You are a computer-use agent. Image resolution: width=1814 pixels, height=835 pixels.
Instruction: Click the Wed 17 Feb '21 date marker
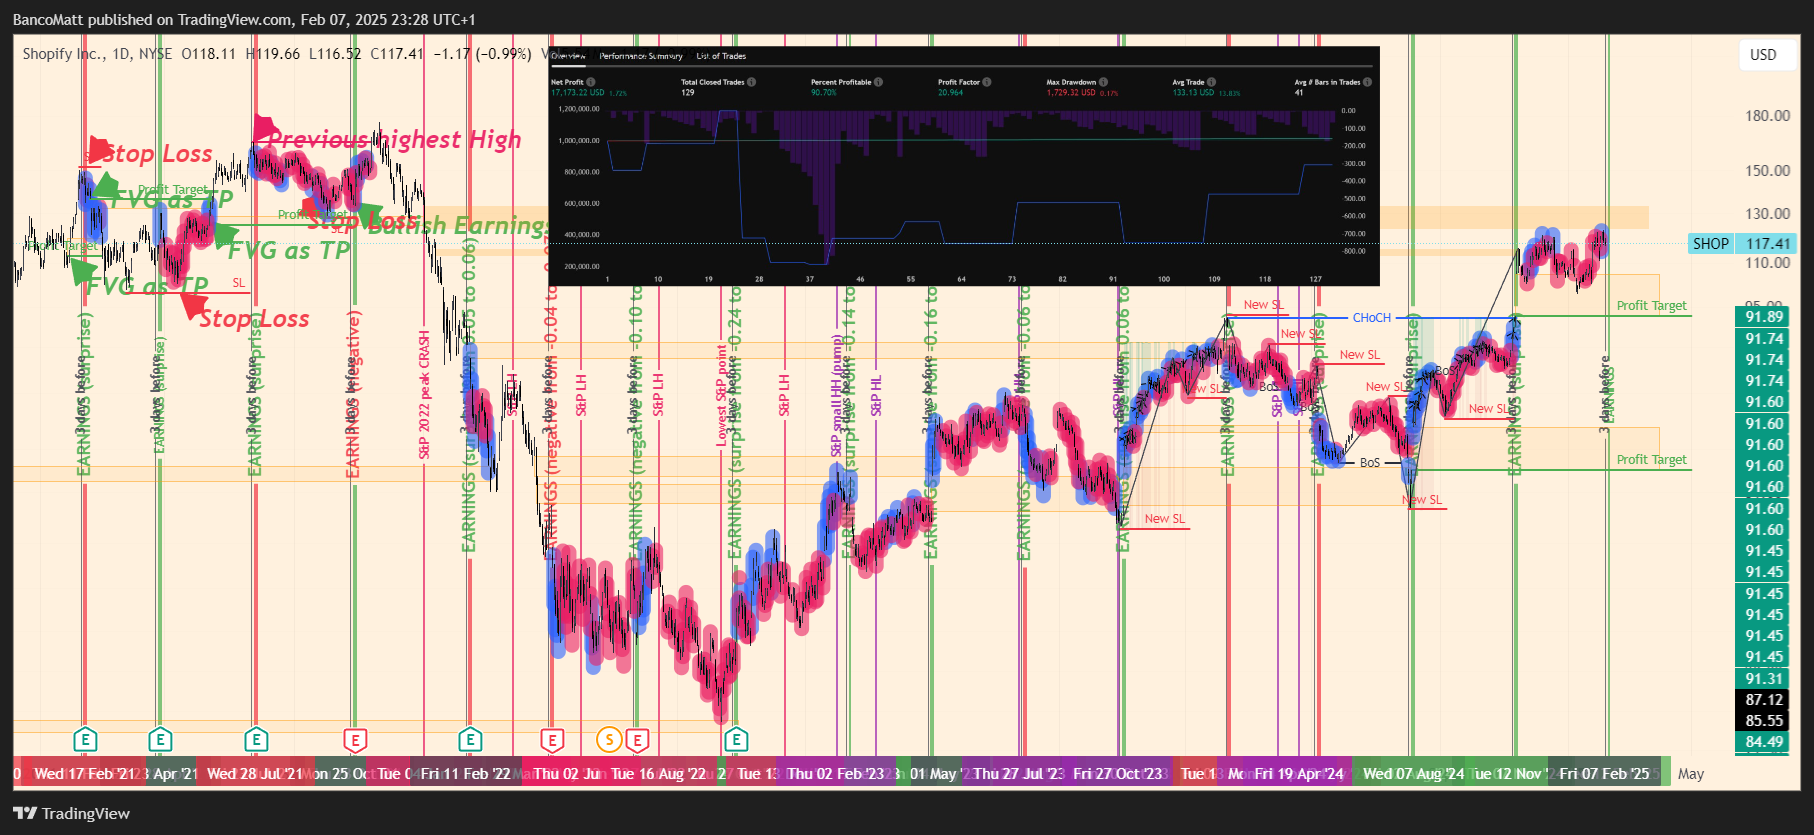pos(84,773)
